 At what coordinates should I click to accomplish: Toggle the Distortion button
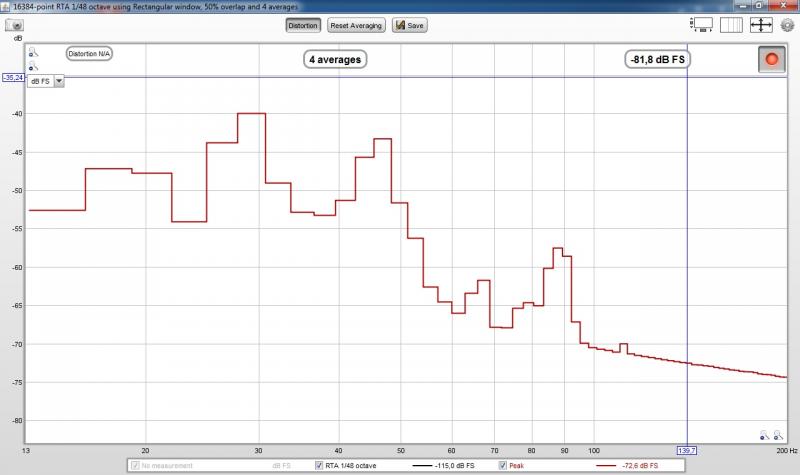303,26
